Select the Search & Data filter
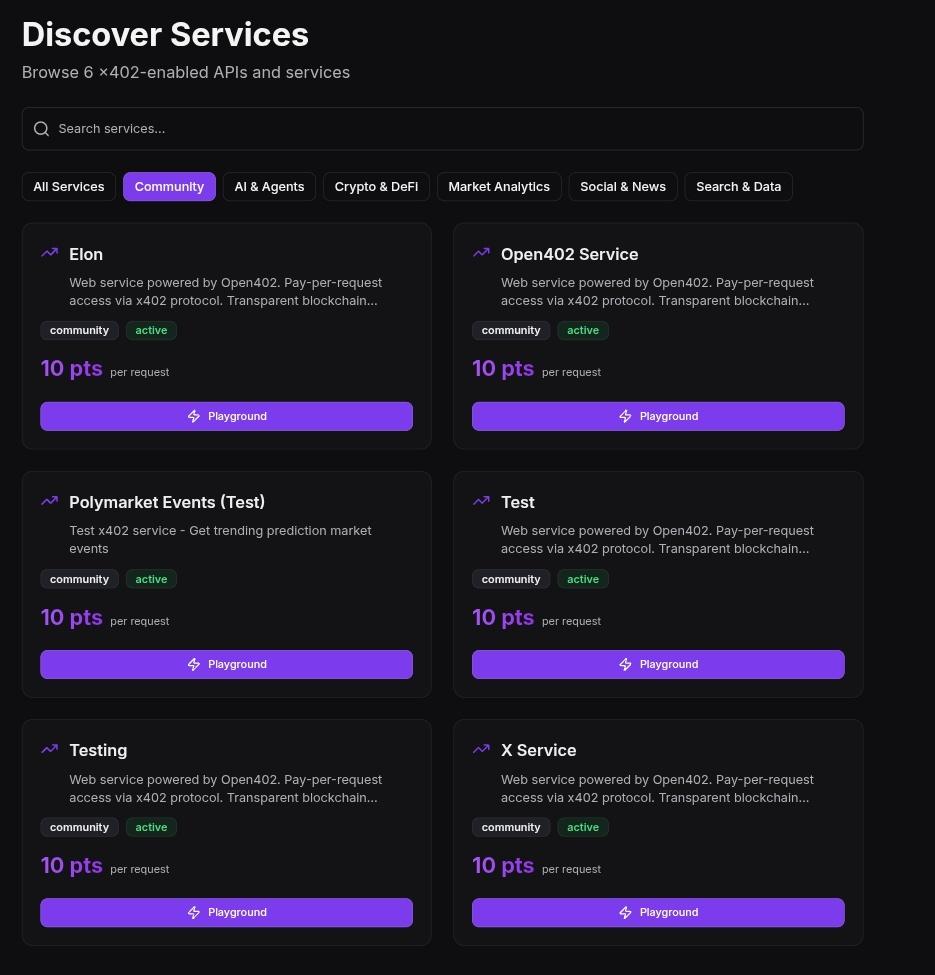The width and height of the screenshot is (935, 975). pyautogui.click(x=738, y=186)
